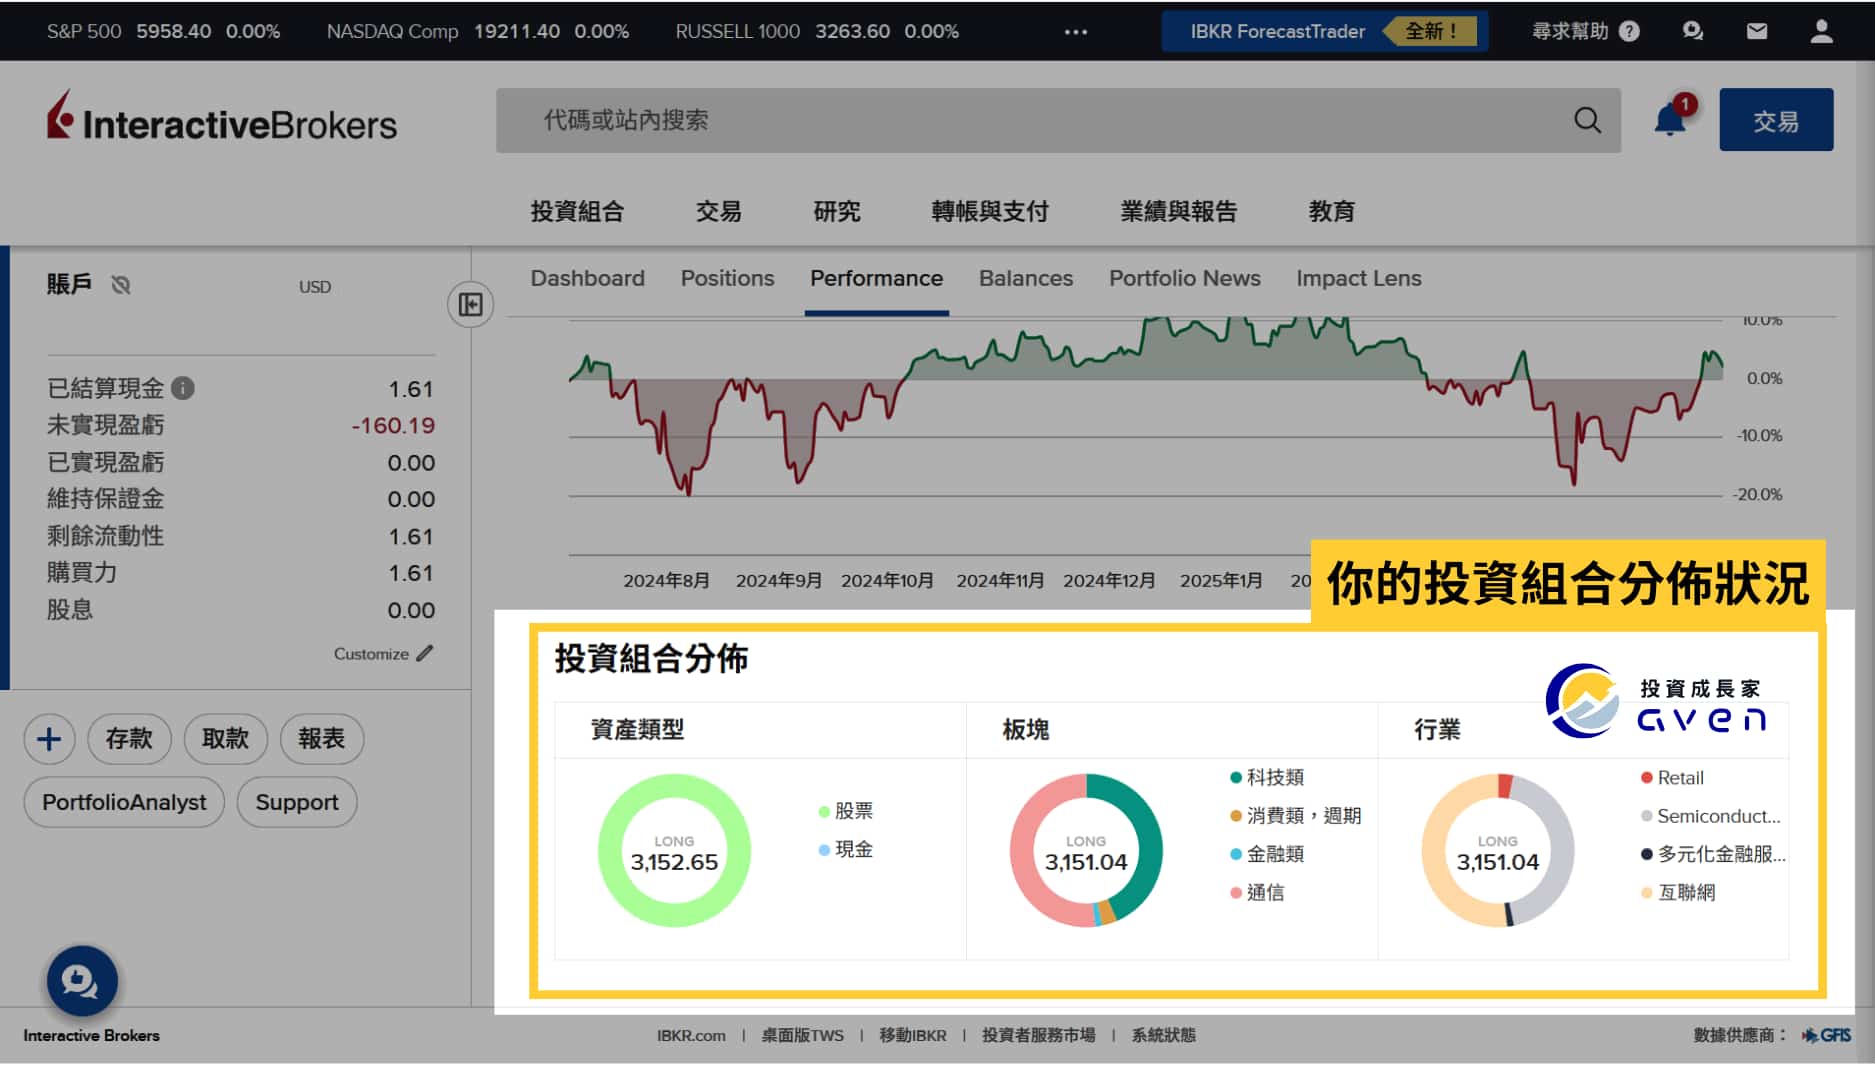Click the help question mark icon

[x=1629, y=31]
